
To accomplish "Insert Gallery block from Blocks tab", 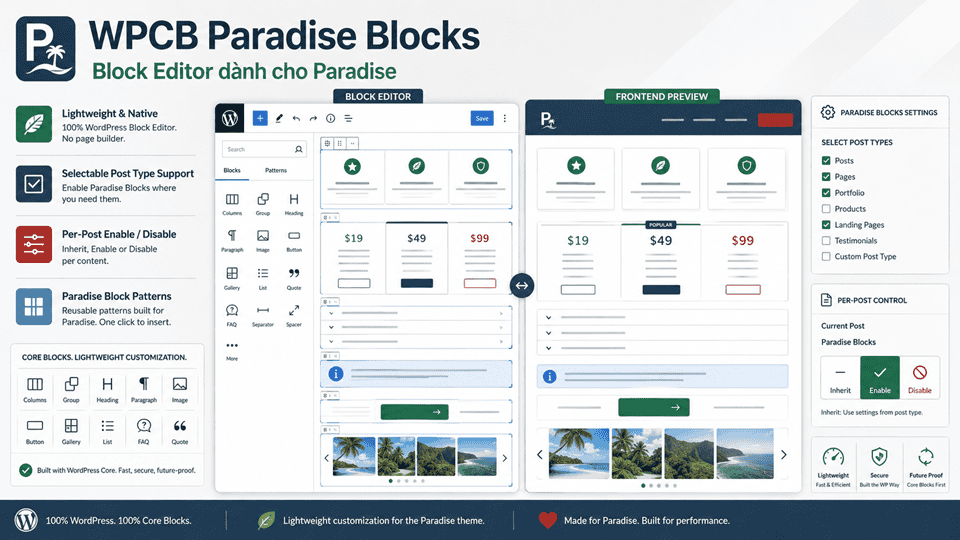I will [x=232, y=278].
